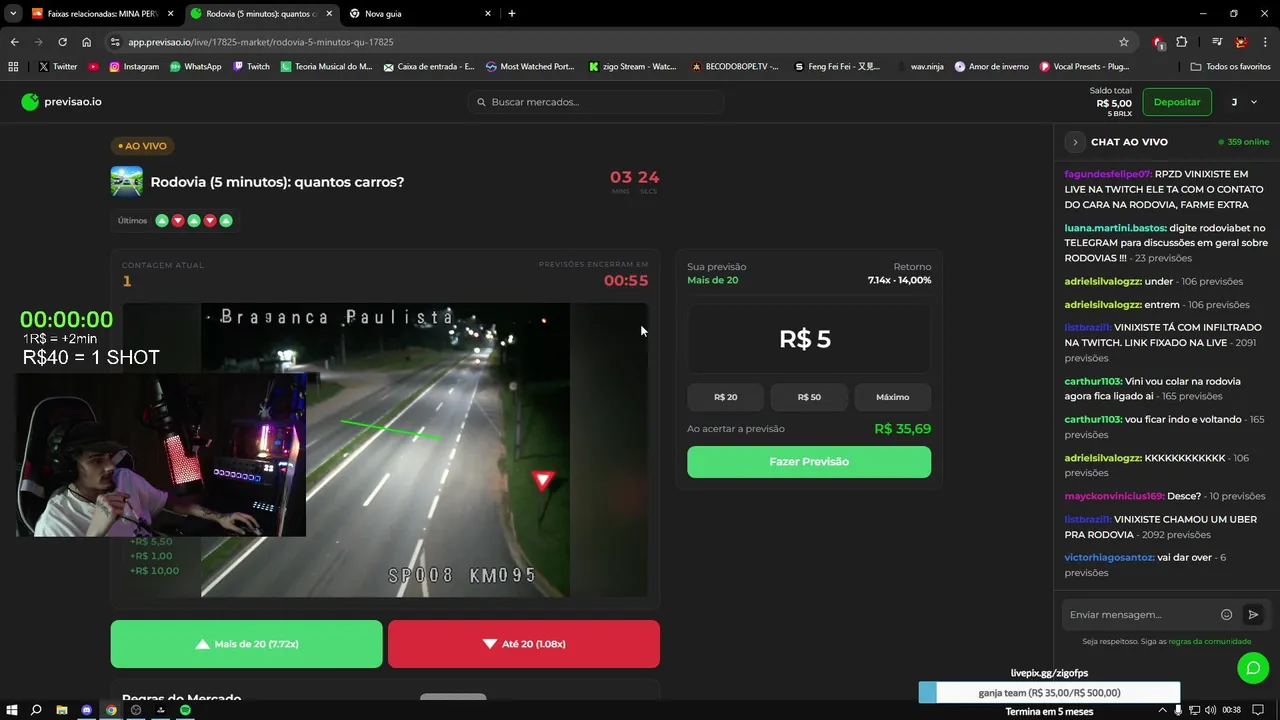
Task: Click the previsao.io logo
Action: tap(61, 102)
